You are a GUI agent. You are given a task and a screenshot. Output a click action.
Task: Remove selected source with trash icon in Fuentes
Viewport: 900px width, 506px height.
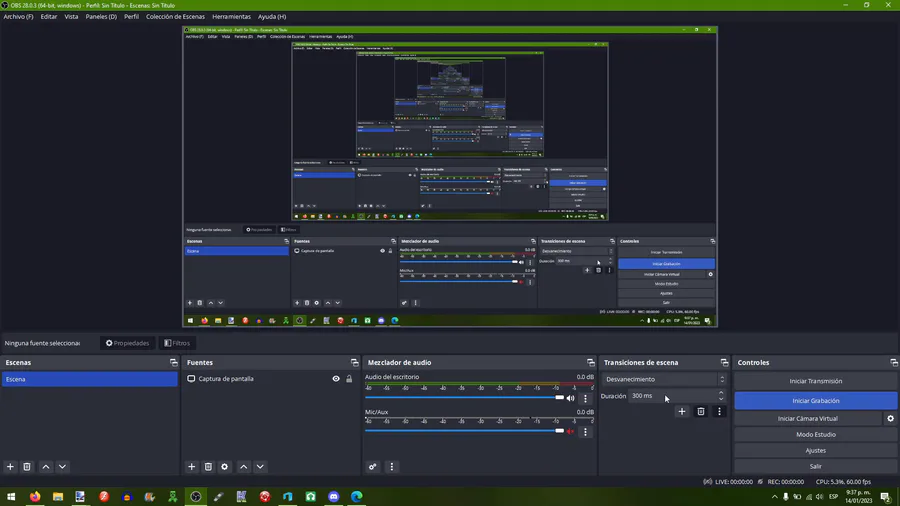(208, 466)
